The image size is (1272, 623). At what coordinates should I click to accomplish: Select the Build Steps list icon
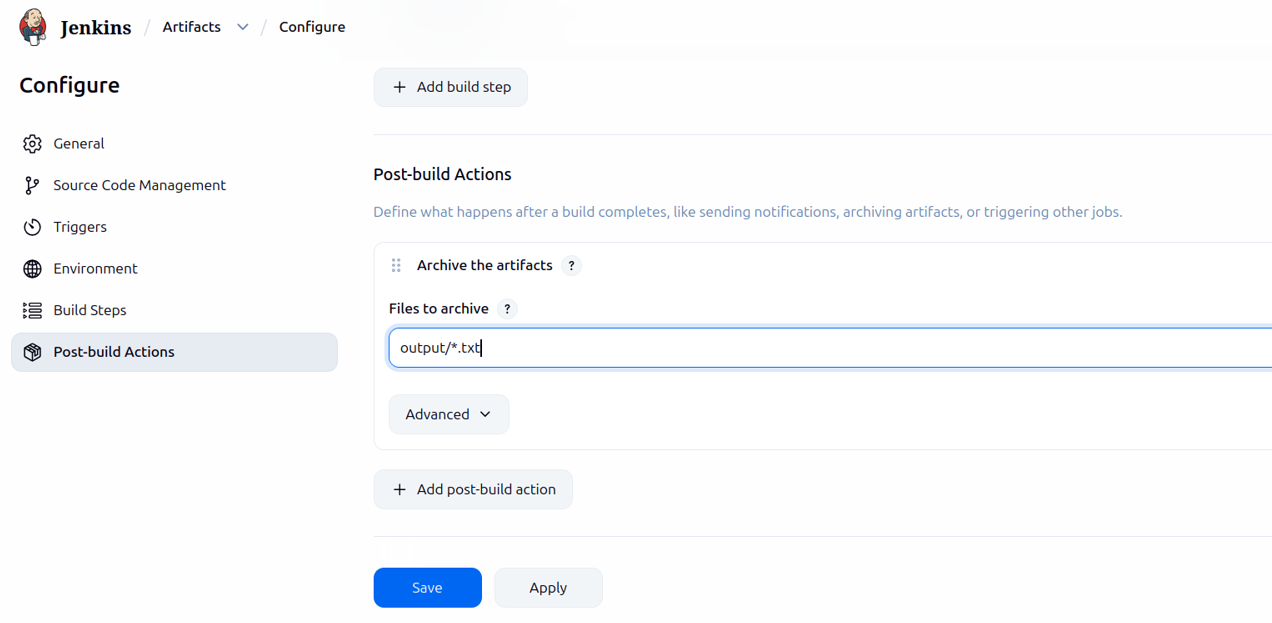(x=31, y=310)
